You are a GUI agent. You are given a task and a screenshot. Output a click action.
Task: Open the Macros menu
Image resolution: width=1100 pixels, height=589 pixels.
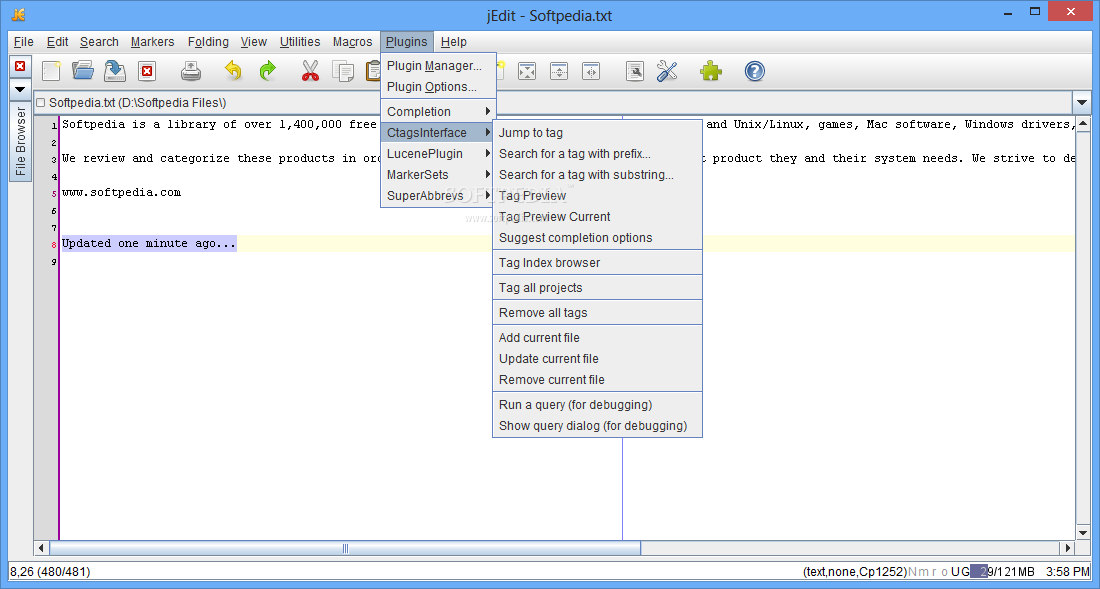click(x=352, y=42)
